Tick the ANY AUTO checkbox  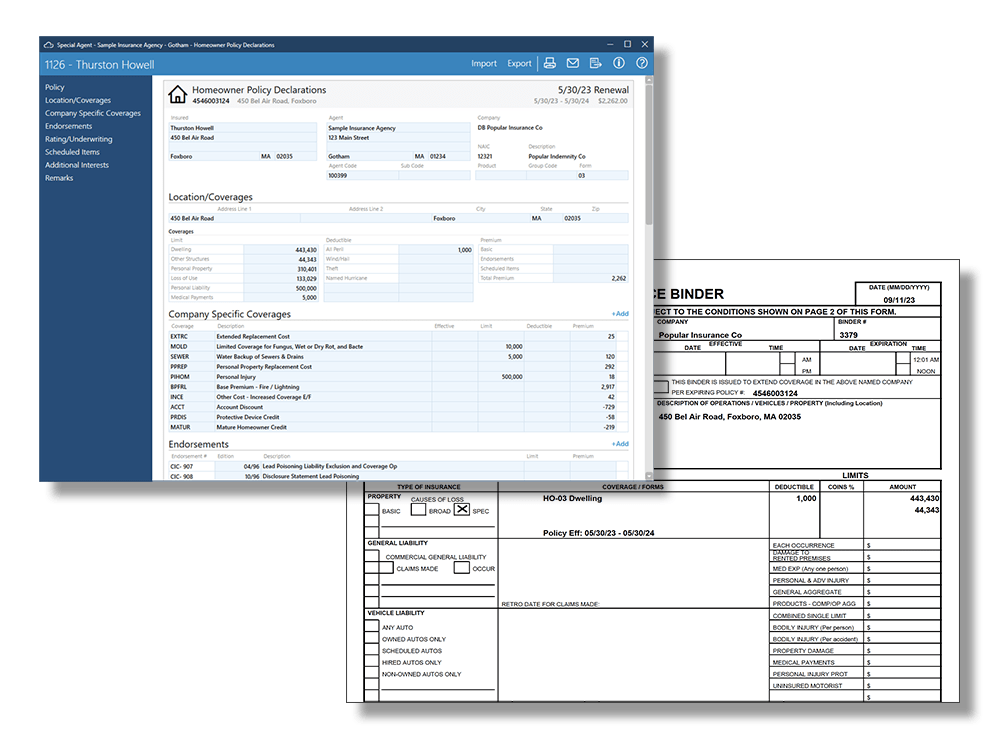(371, 627)
